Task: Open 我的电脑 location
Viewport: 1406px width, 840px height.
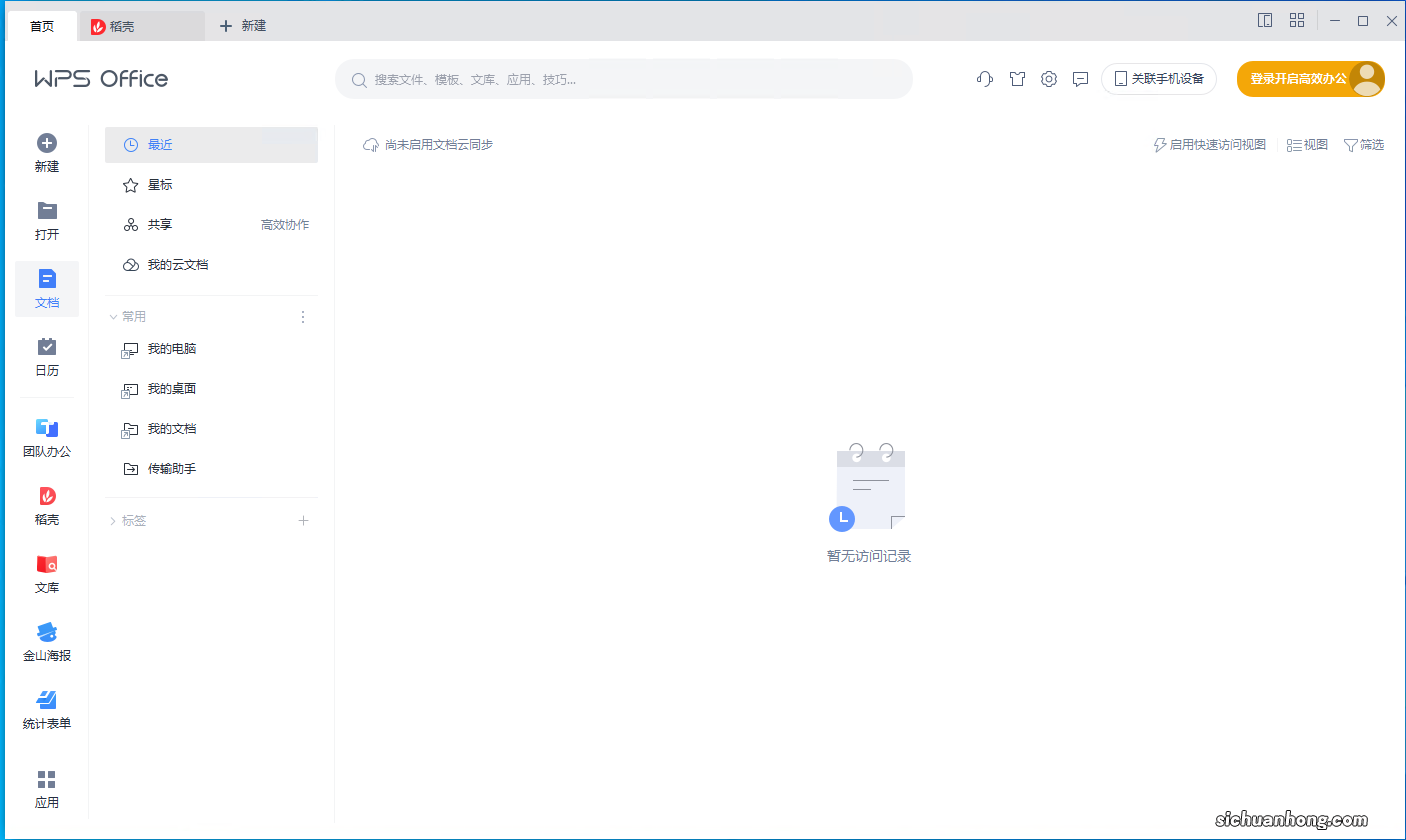Action: coord(211,349)
